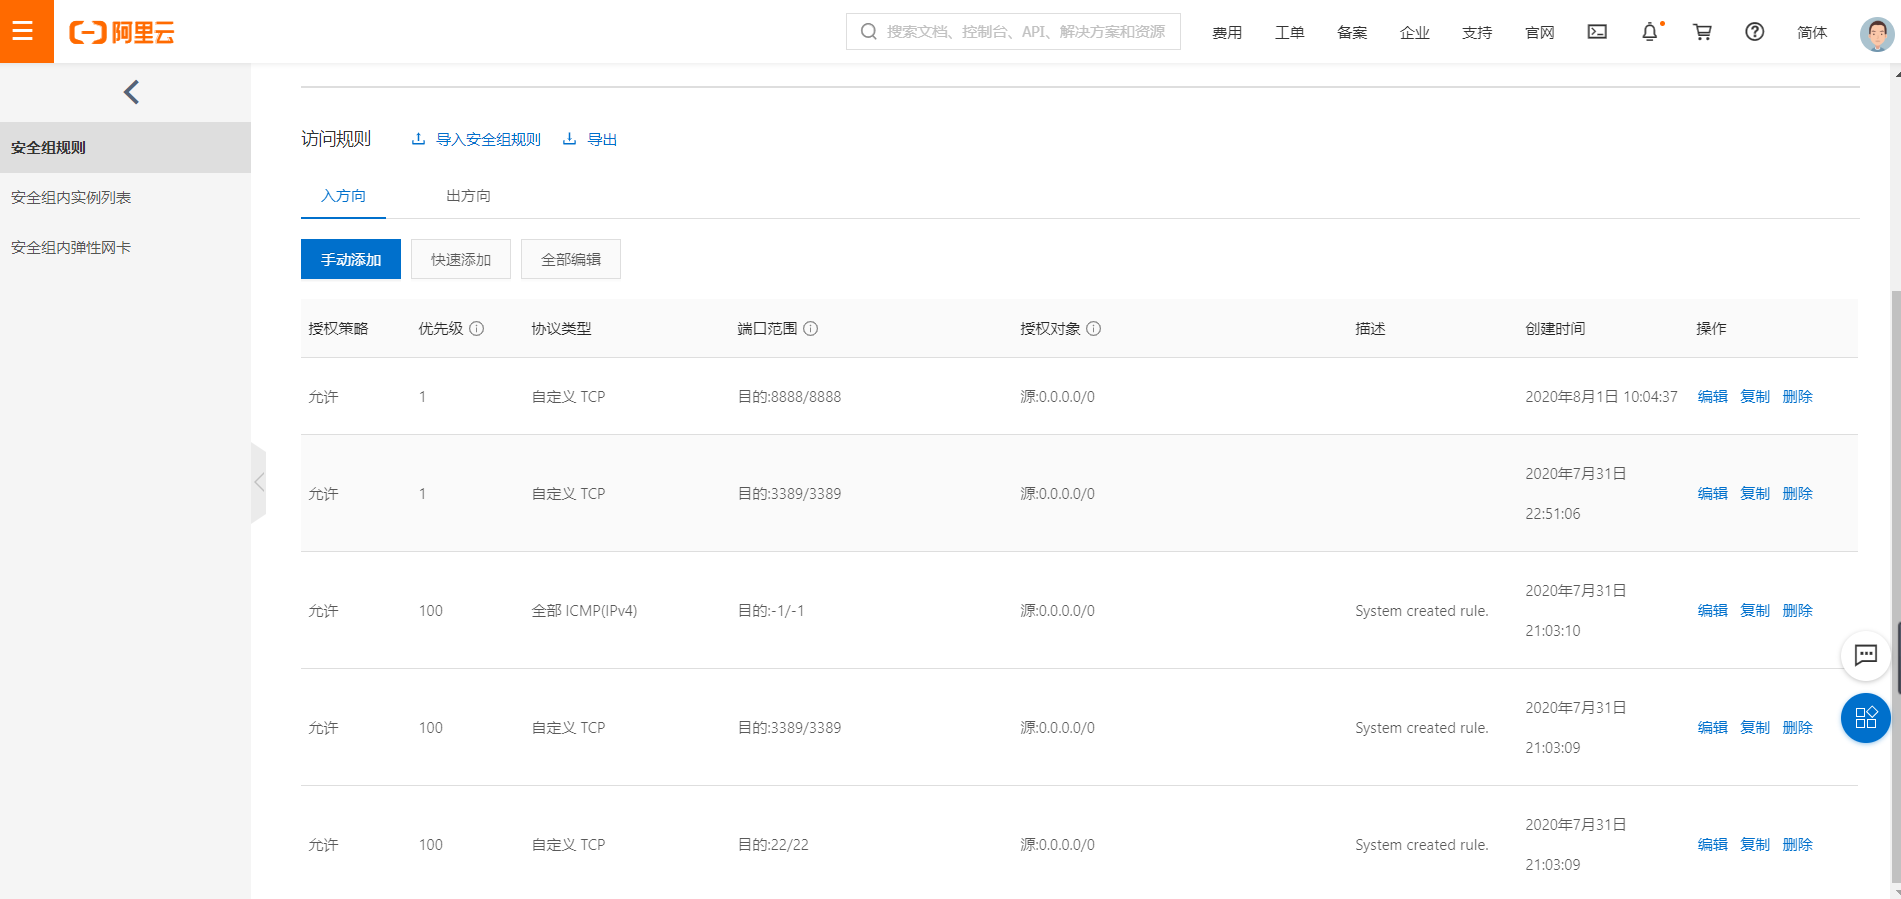Click the 全部 ICMP(IPv4) protocol cell
Image resolution: width=1901 pixels, height=899 pixels.
click(584, 611)
